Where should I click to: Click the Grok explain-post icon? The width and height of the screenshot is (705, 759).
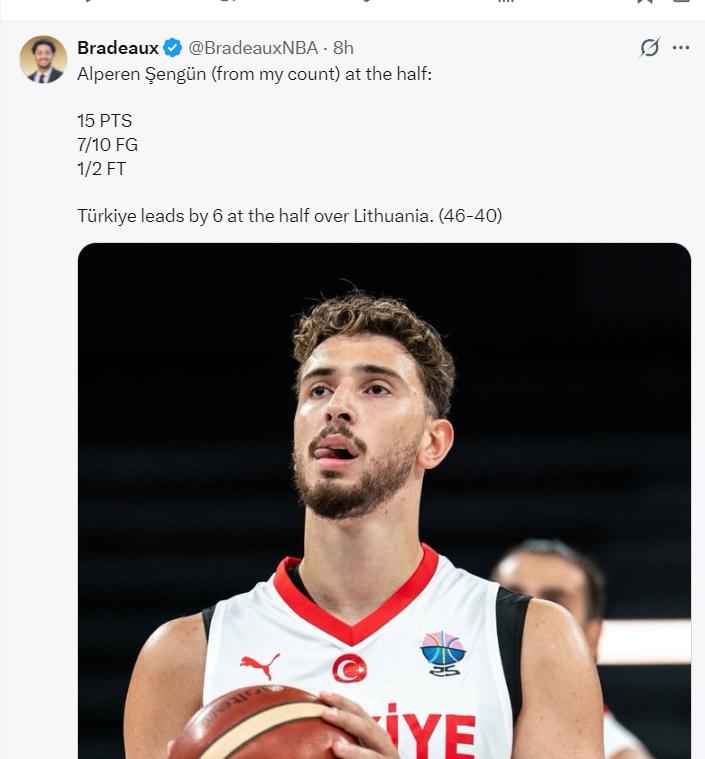[650, 48]
